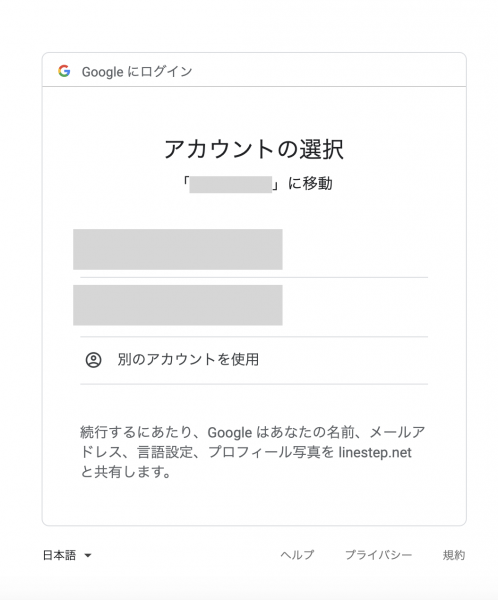The width and height of the screenshot is (498, 600).
Task: Open the ヘルプ link
Action: click(x=297, y=555)
